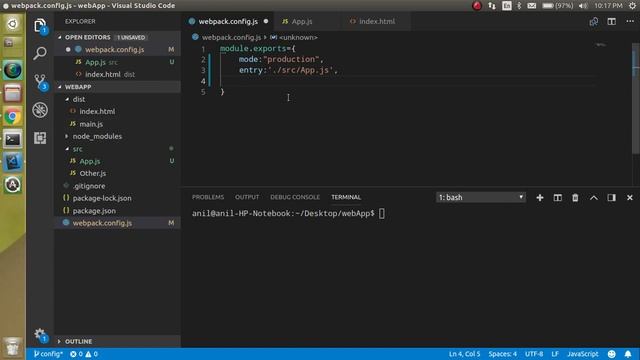Open the Debug view in the activity bar

pyautogui.click(x=40, y=110)
